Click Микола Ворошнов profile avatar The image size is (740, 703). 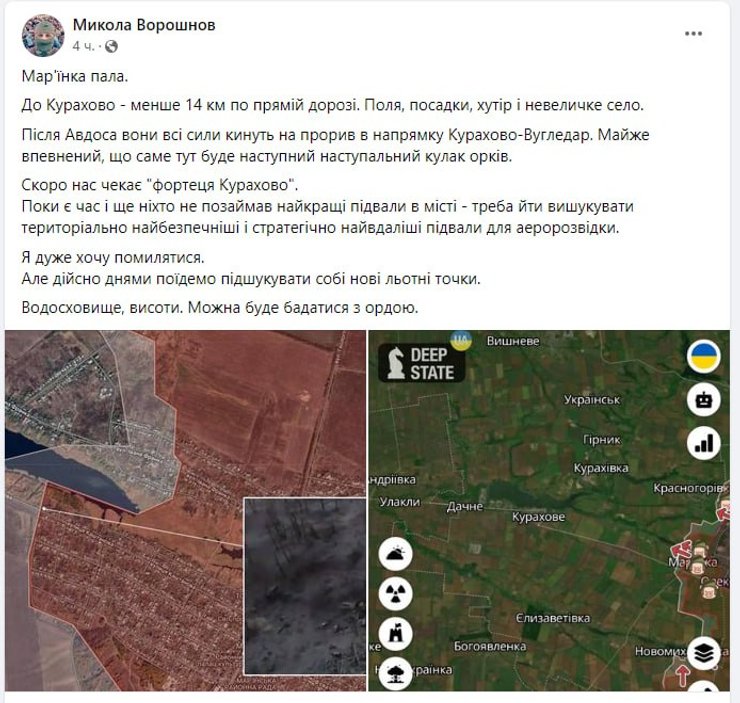coord(43,35)
